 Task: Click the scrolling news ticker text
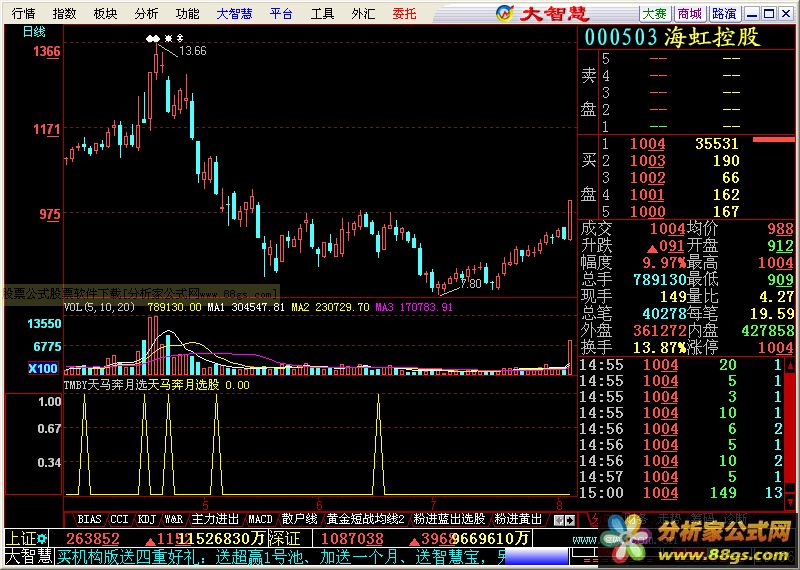point(281,556)
